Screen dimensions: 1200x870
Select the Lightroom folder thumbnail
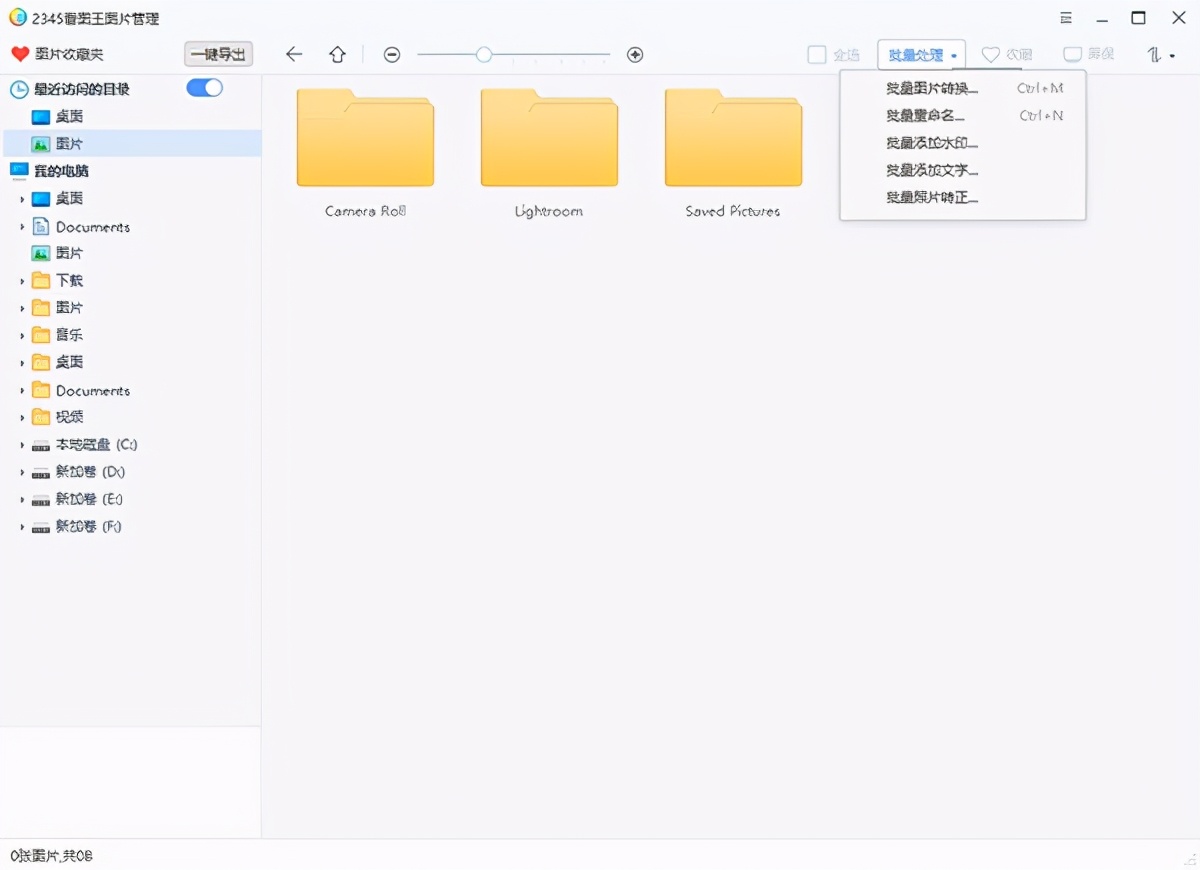point(549,140)
